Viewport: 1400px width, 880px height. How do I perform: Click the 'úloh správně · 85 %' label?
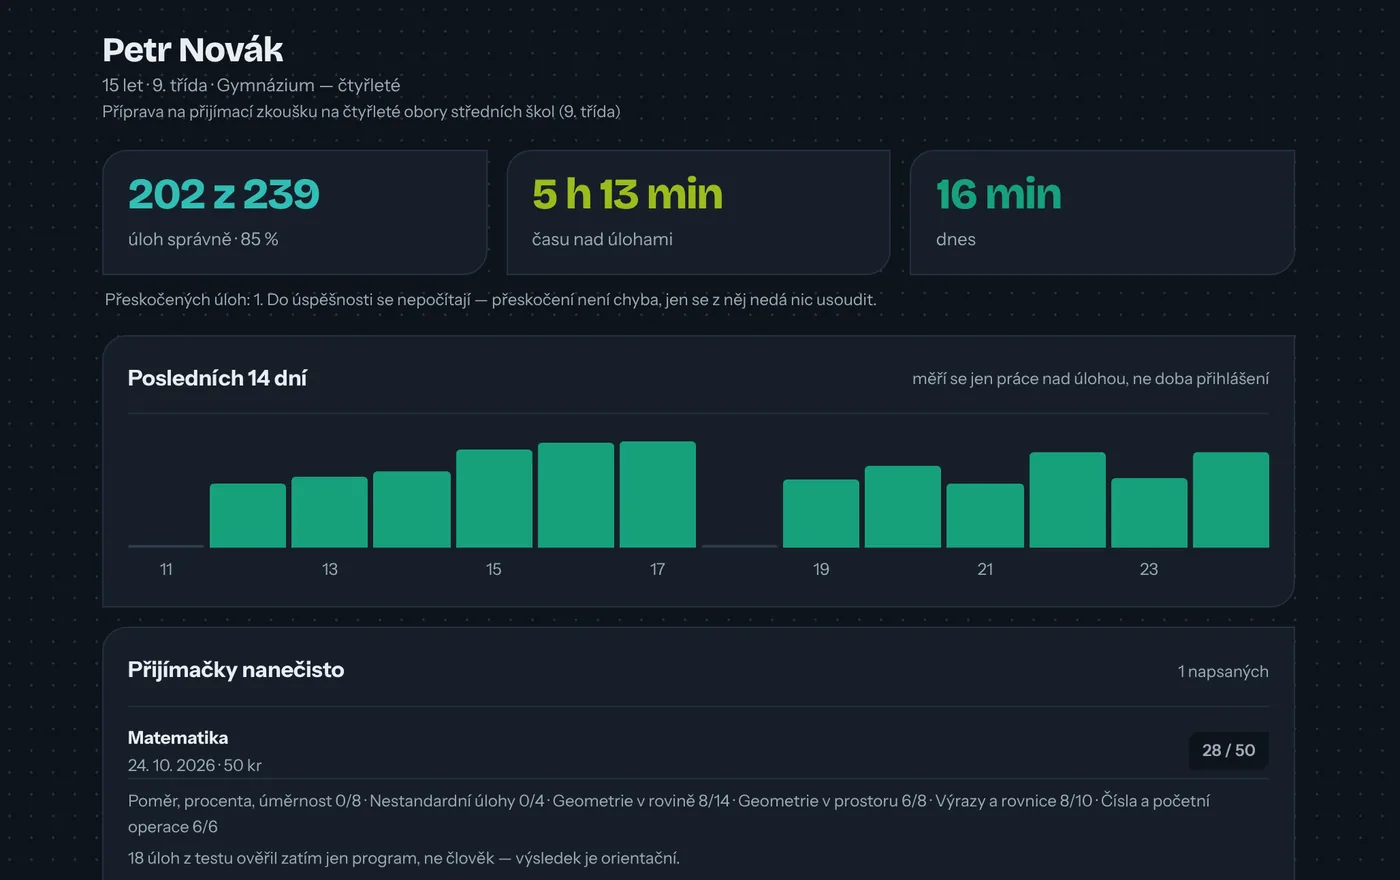pyautogui.click(x=203, y=239)
